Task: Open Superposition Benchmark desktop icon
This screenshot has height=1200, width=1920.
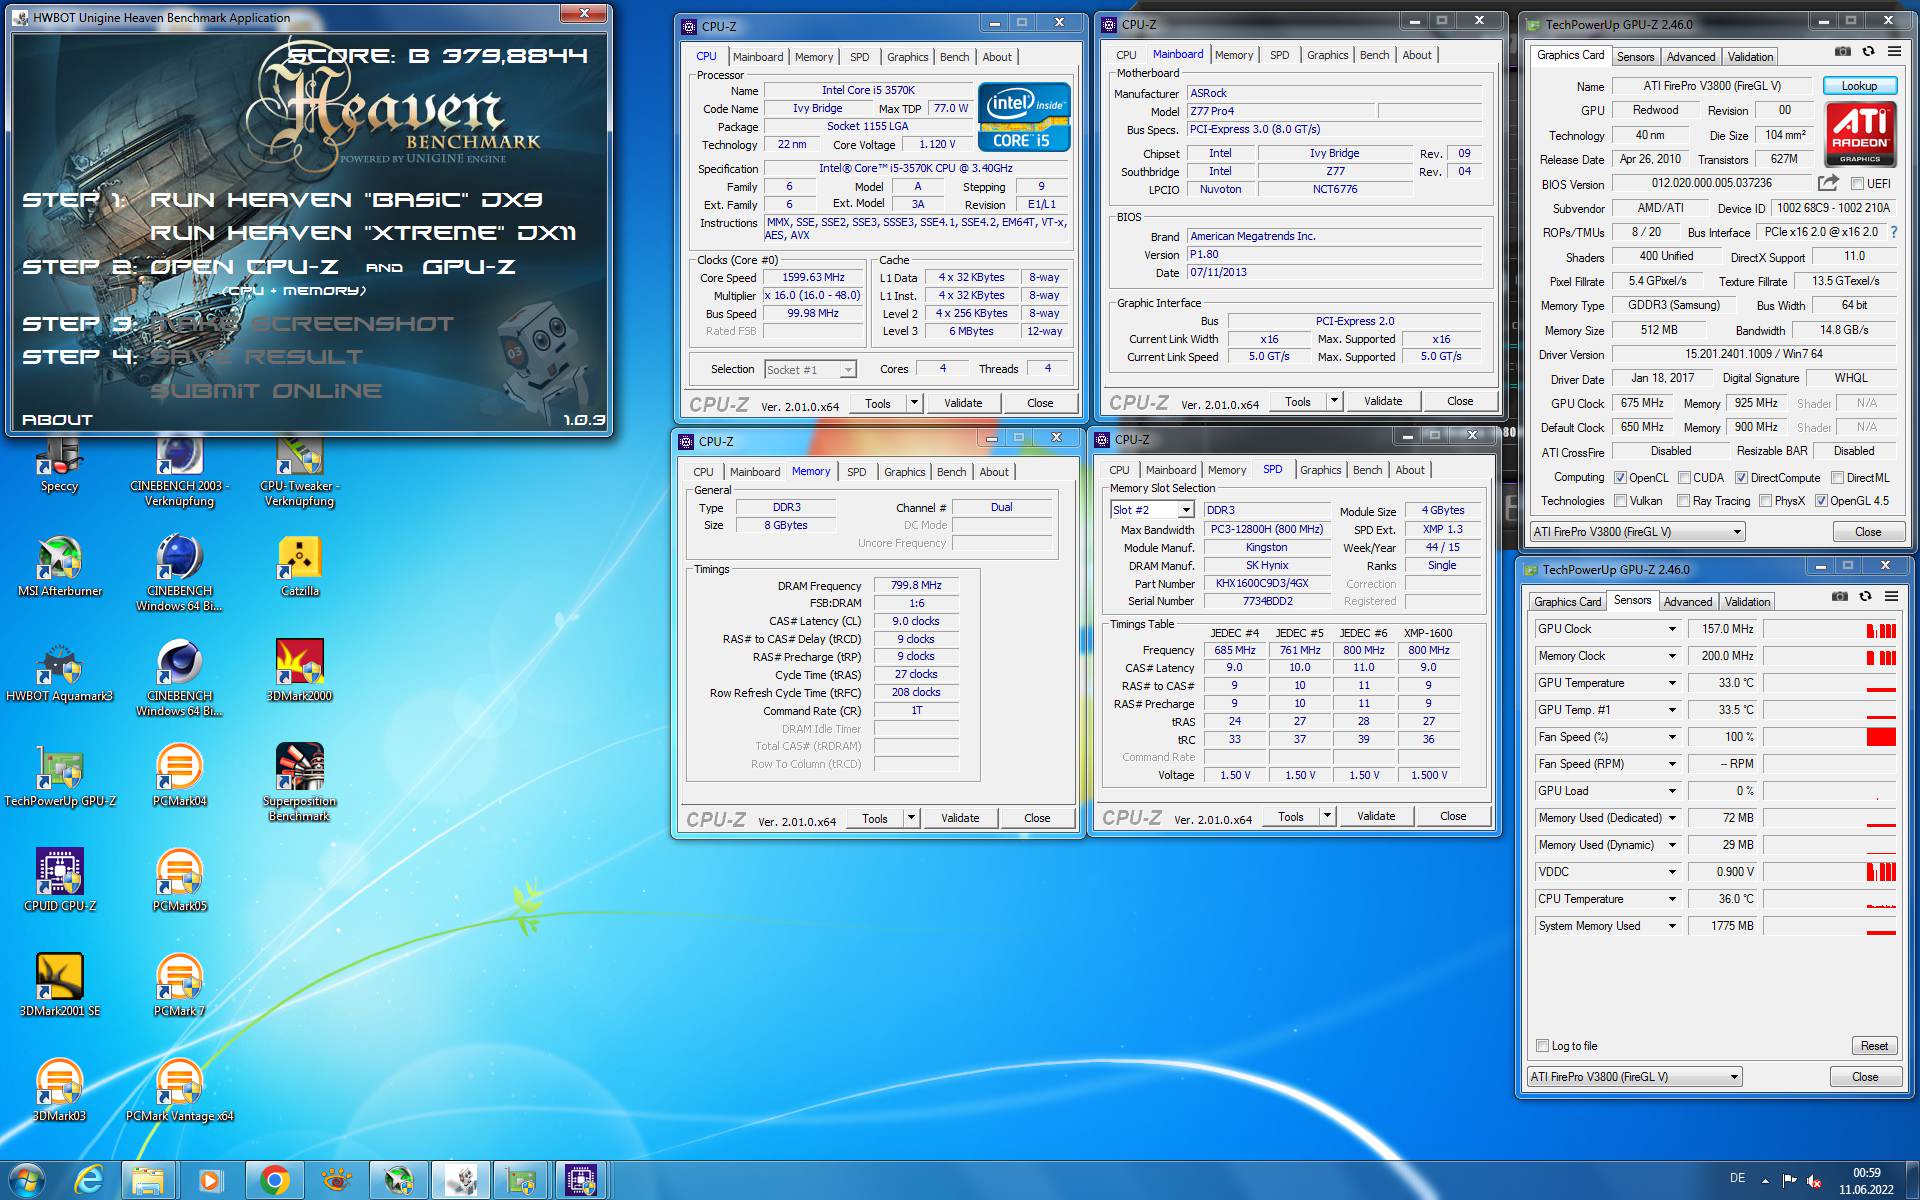Action: pyautogui.click(x=300, y=783)
